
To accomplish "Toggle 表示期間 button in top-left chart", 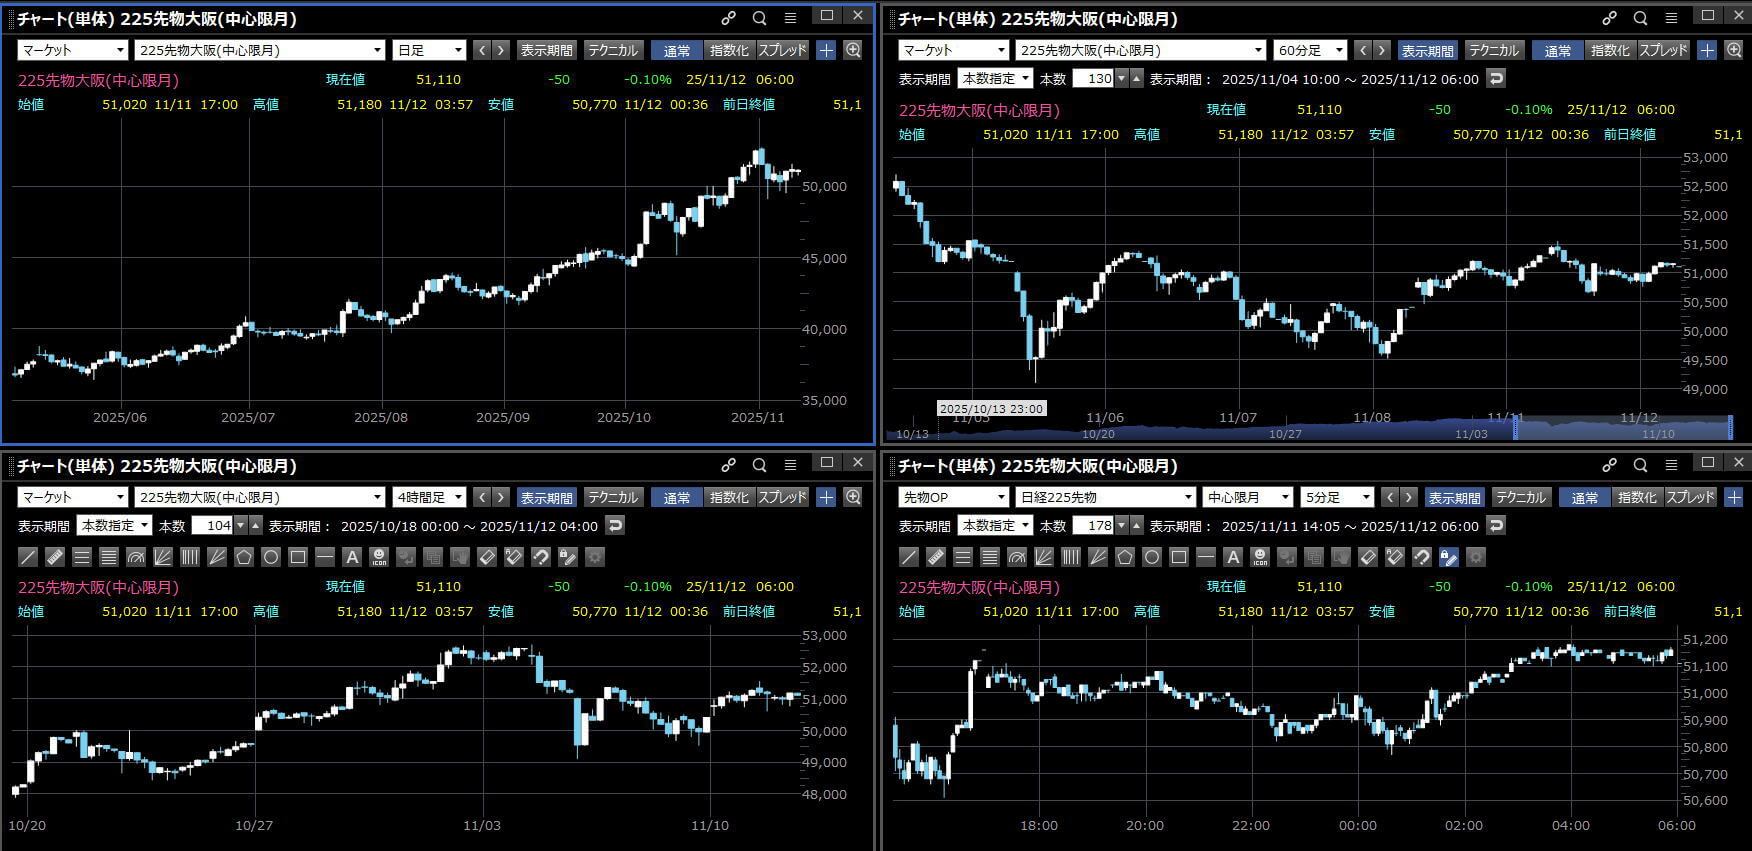I will (547, 50).
